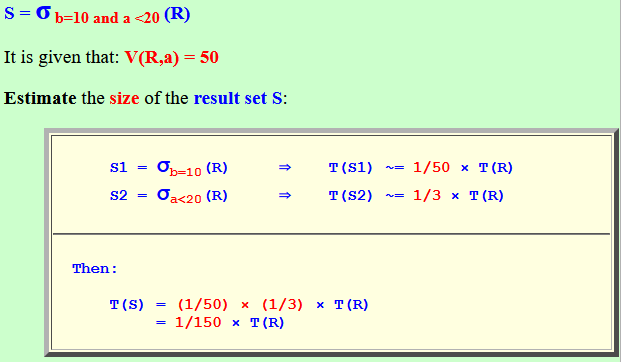The height and width of the screenshot is (362, 621).
Task: Click the red fraction '1/3' on the S2 row
Action: click(x=427, y=195)
